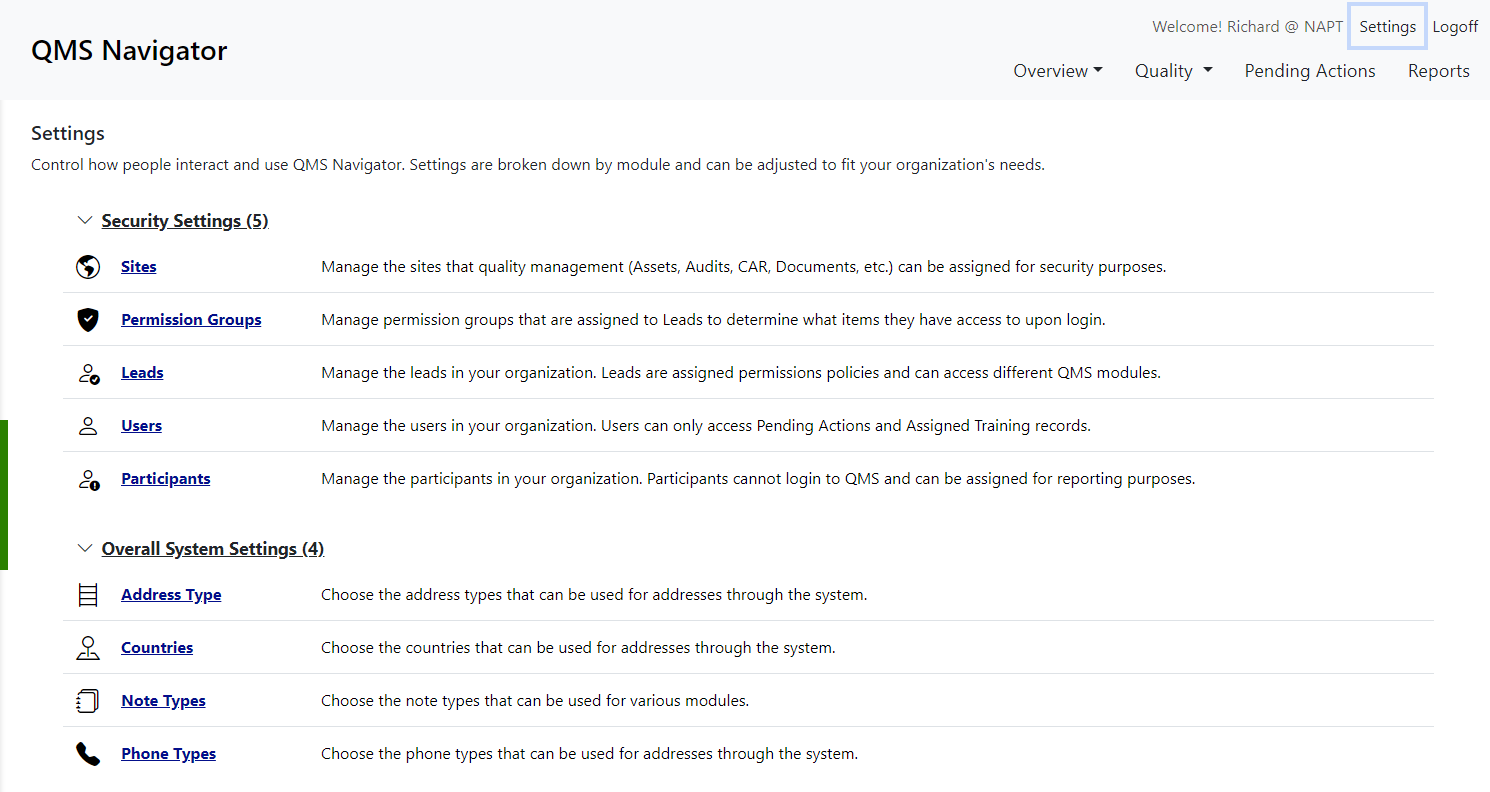
Task: Log off using the Logoff link
Action: (1455, 27)
